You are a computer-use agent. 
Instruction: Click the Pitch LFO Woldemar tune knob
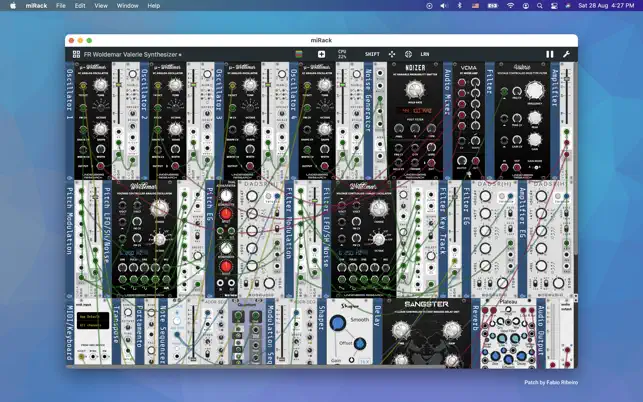click(x=159, y=208)
